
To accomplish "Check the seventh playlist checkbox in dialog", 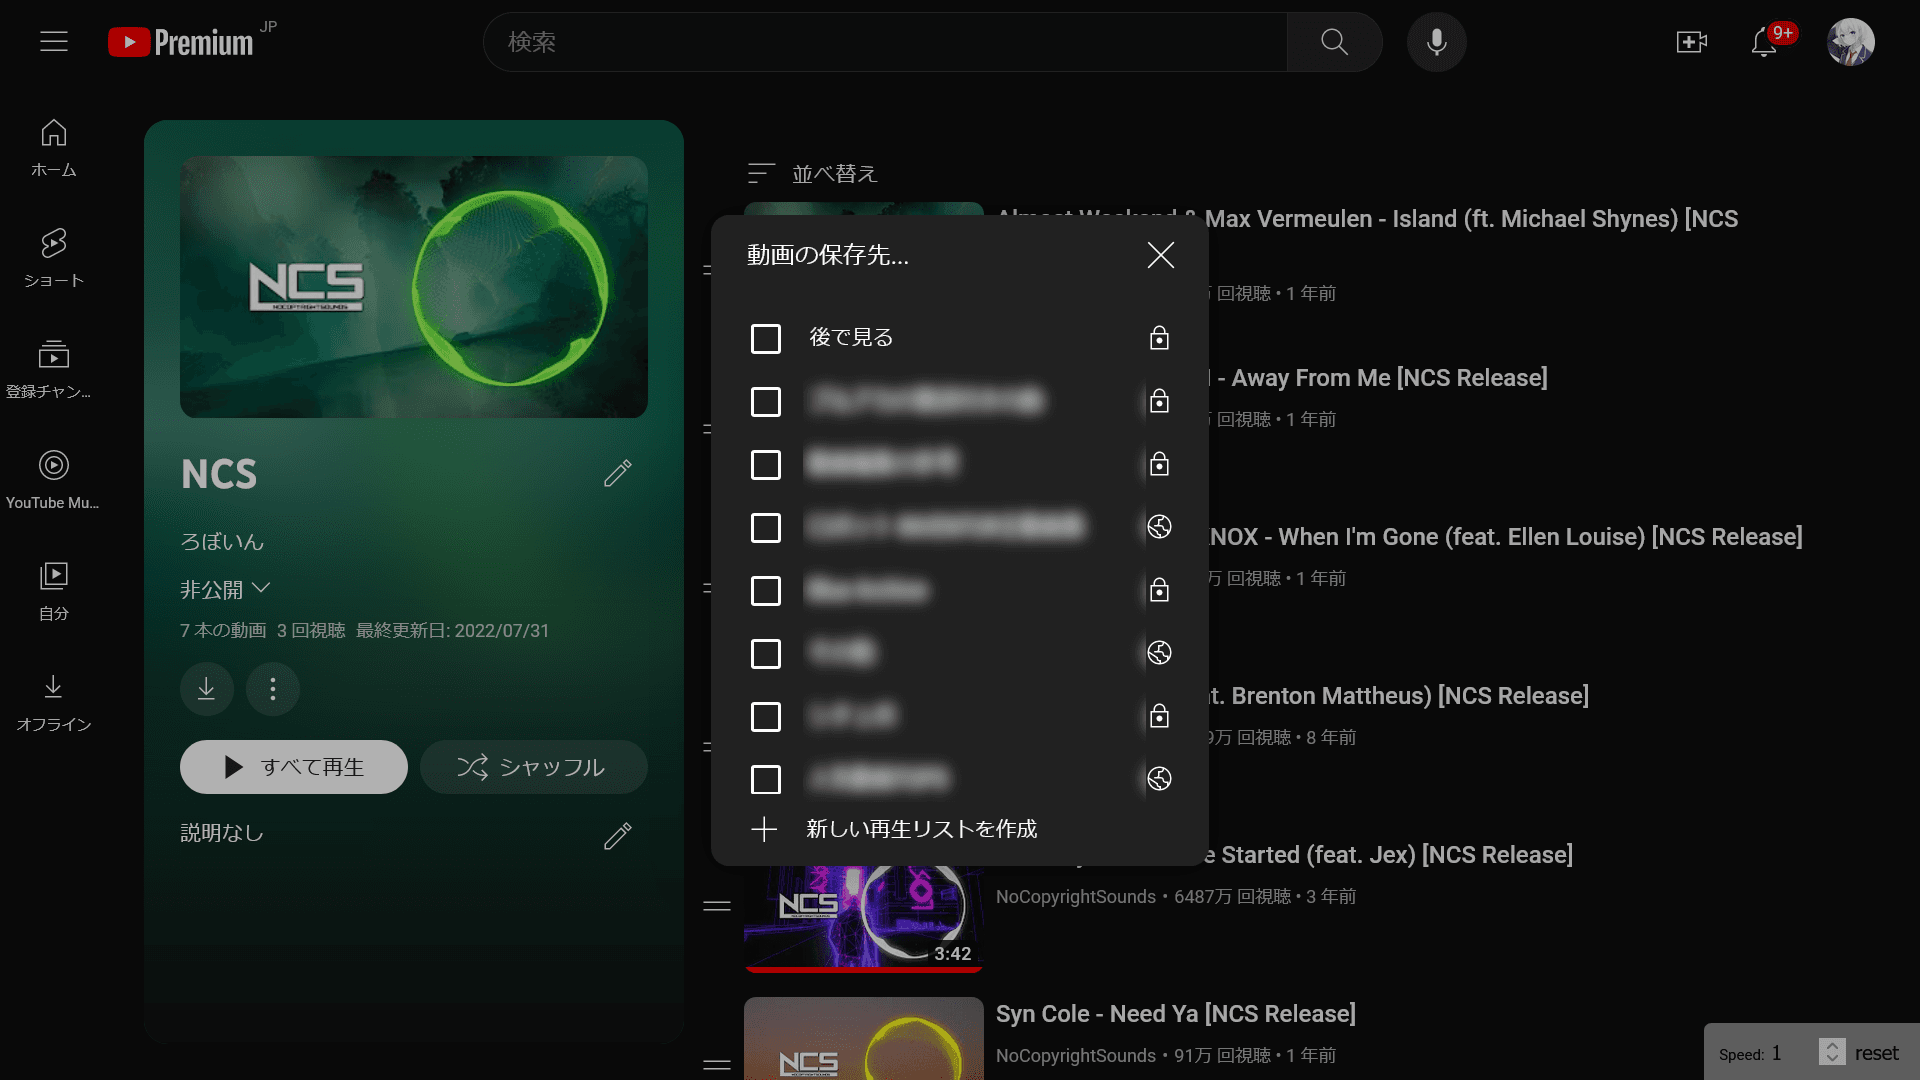I will coord(766,717).
